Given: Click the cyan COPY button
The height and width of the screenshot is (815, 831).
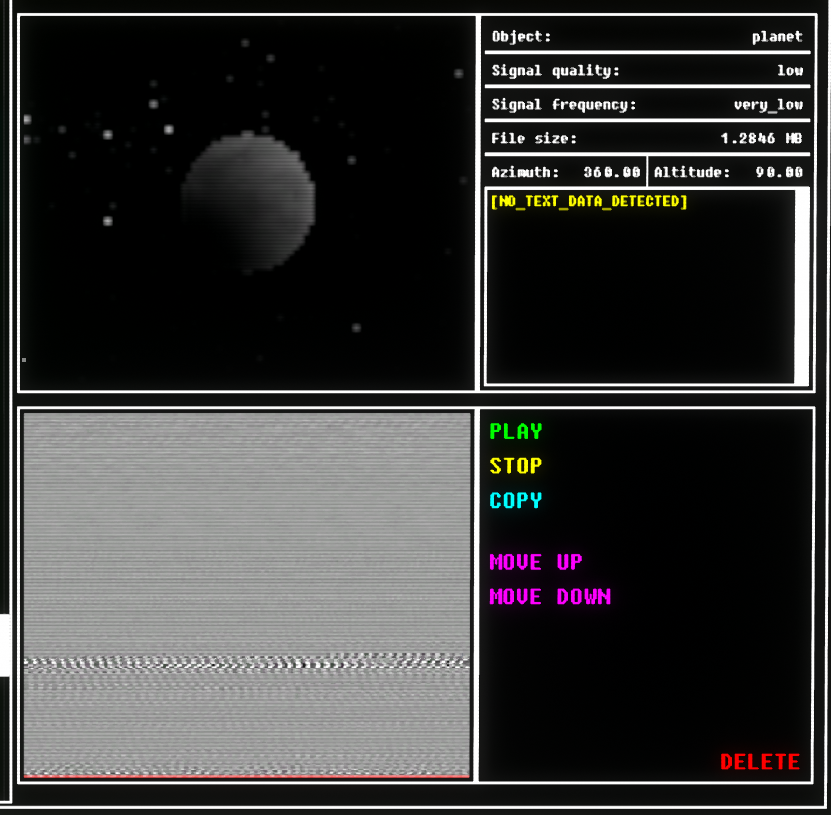Looking at the screenshot, I should click(516, 500).
